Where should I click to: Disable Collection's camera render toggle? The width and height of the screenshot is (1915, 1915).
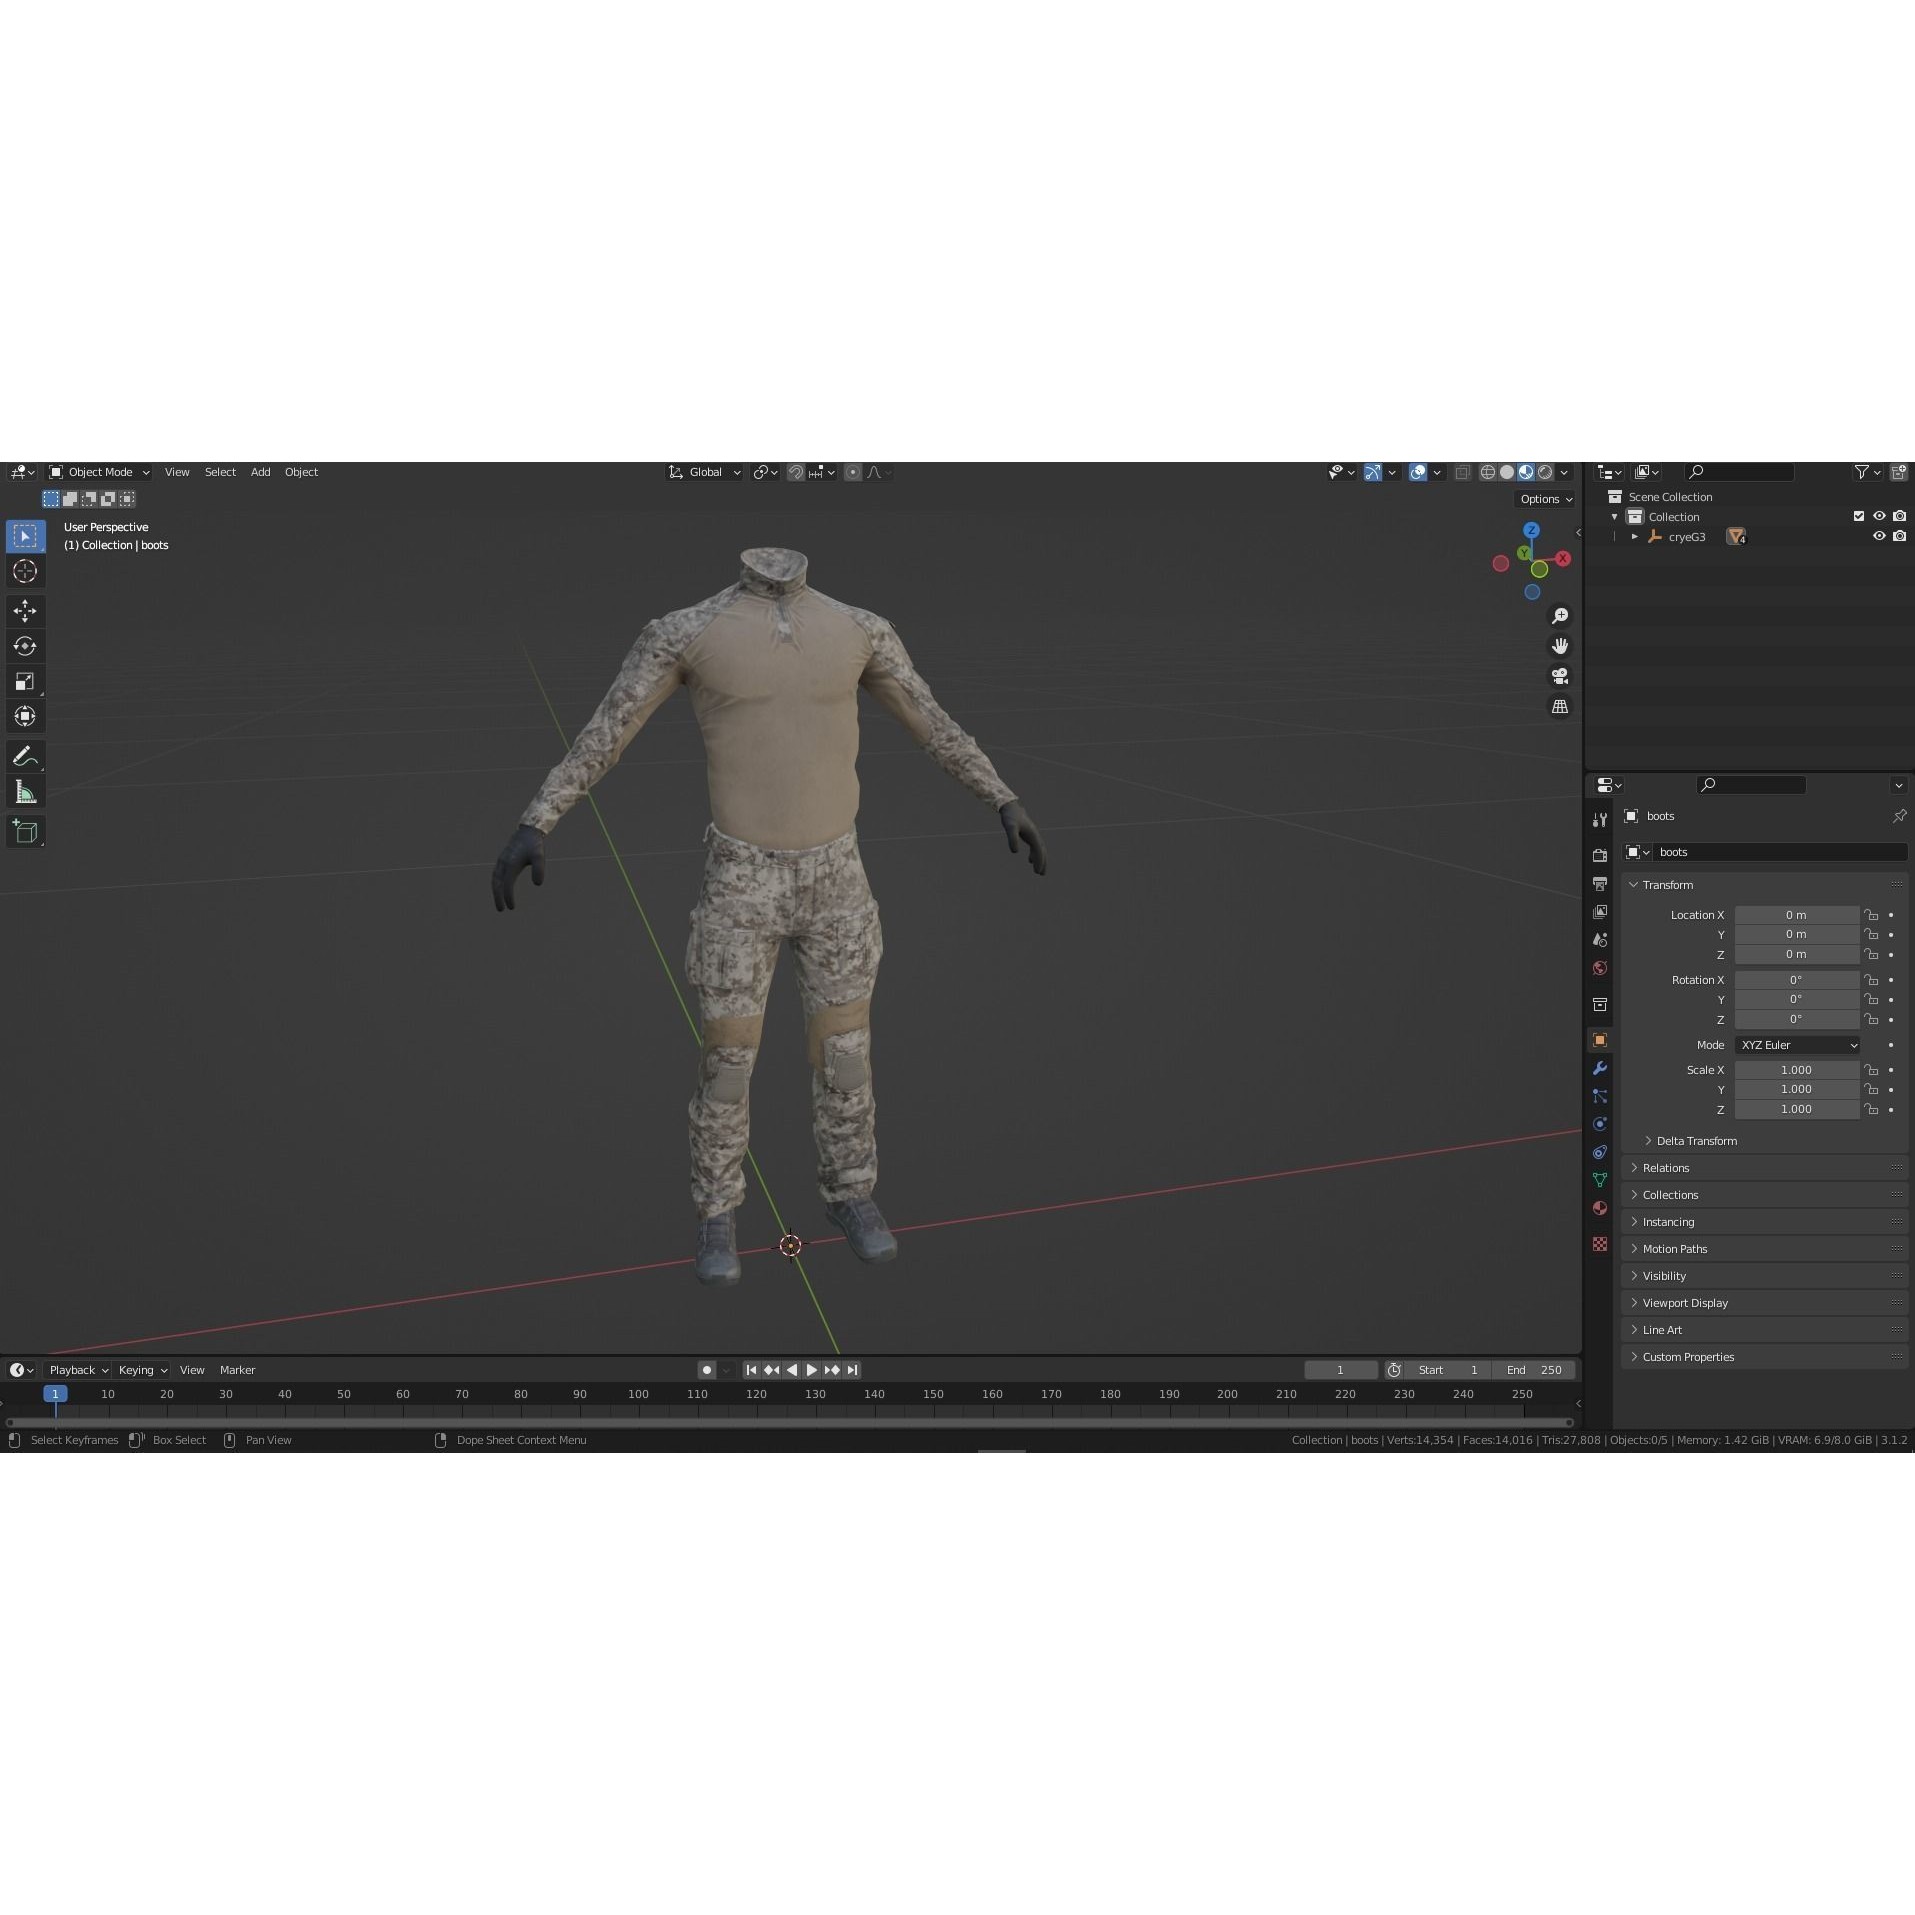tap(1902, 516)
